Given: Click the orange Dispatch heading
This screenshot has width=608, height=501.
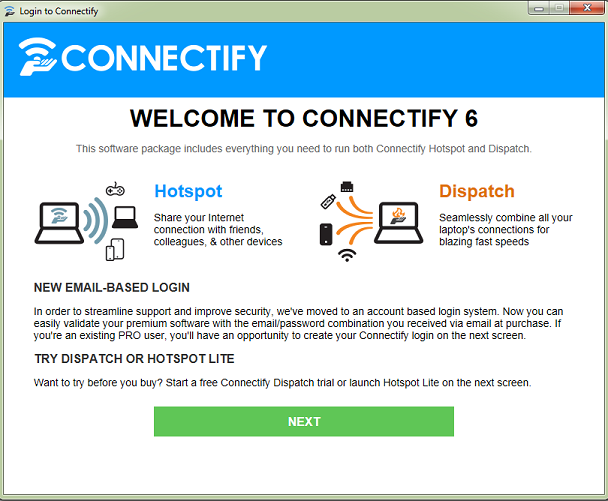Looking at the screenshot, I should point(477,191).
